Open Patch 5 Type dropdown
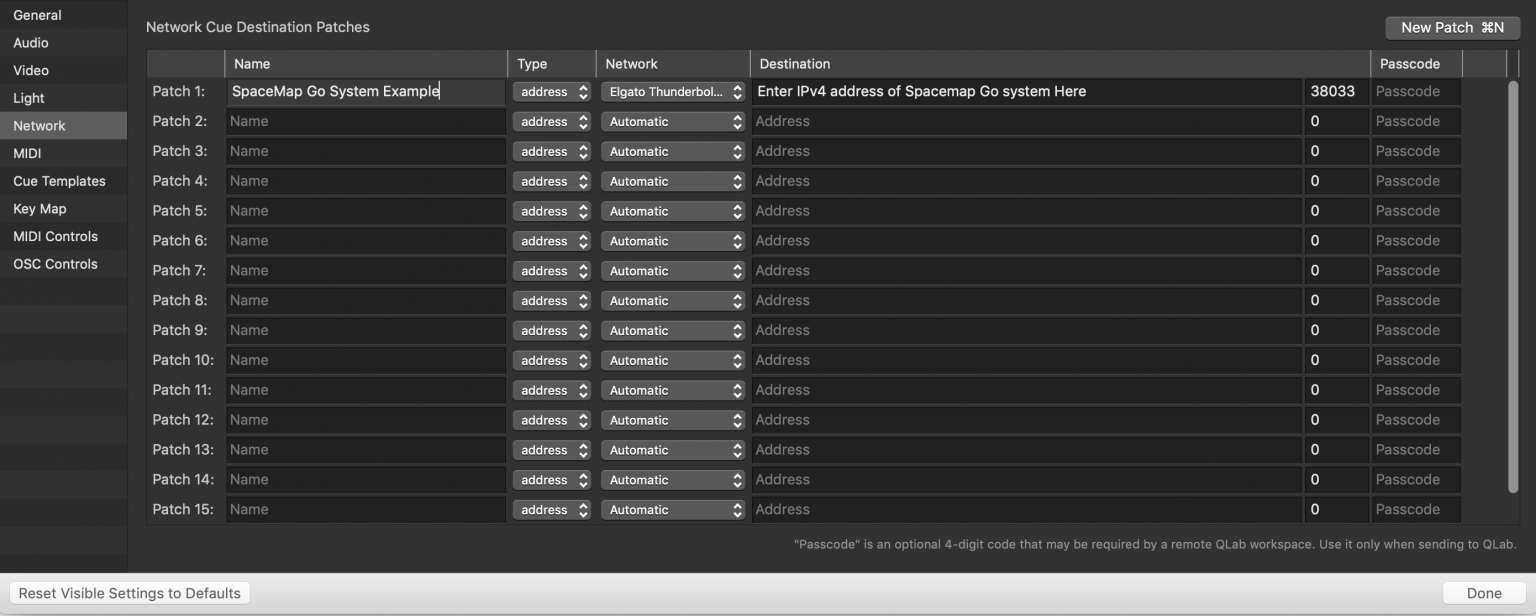Image resolution: width=1536 pixels, height=616 pixels. [552, 211]
